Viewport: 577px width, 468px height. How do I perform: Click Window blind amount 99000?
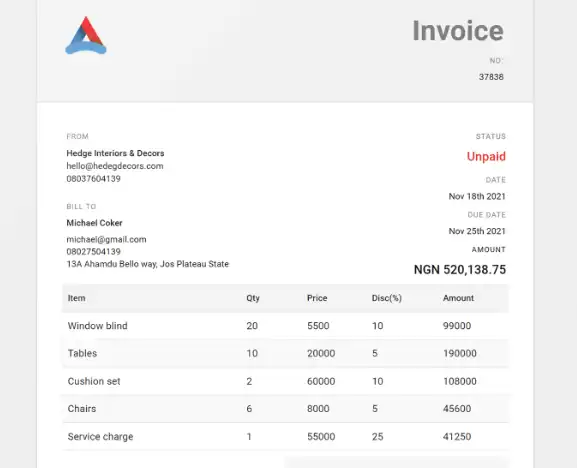point(457,326)
